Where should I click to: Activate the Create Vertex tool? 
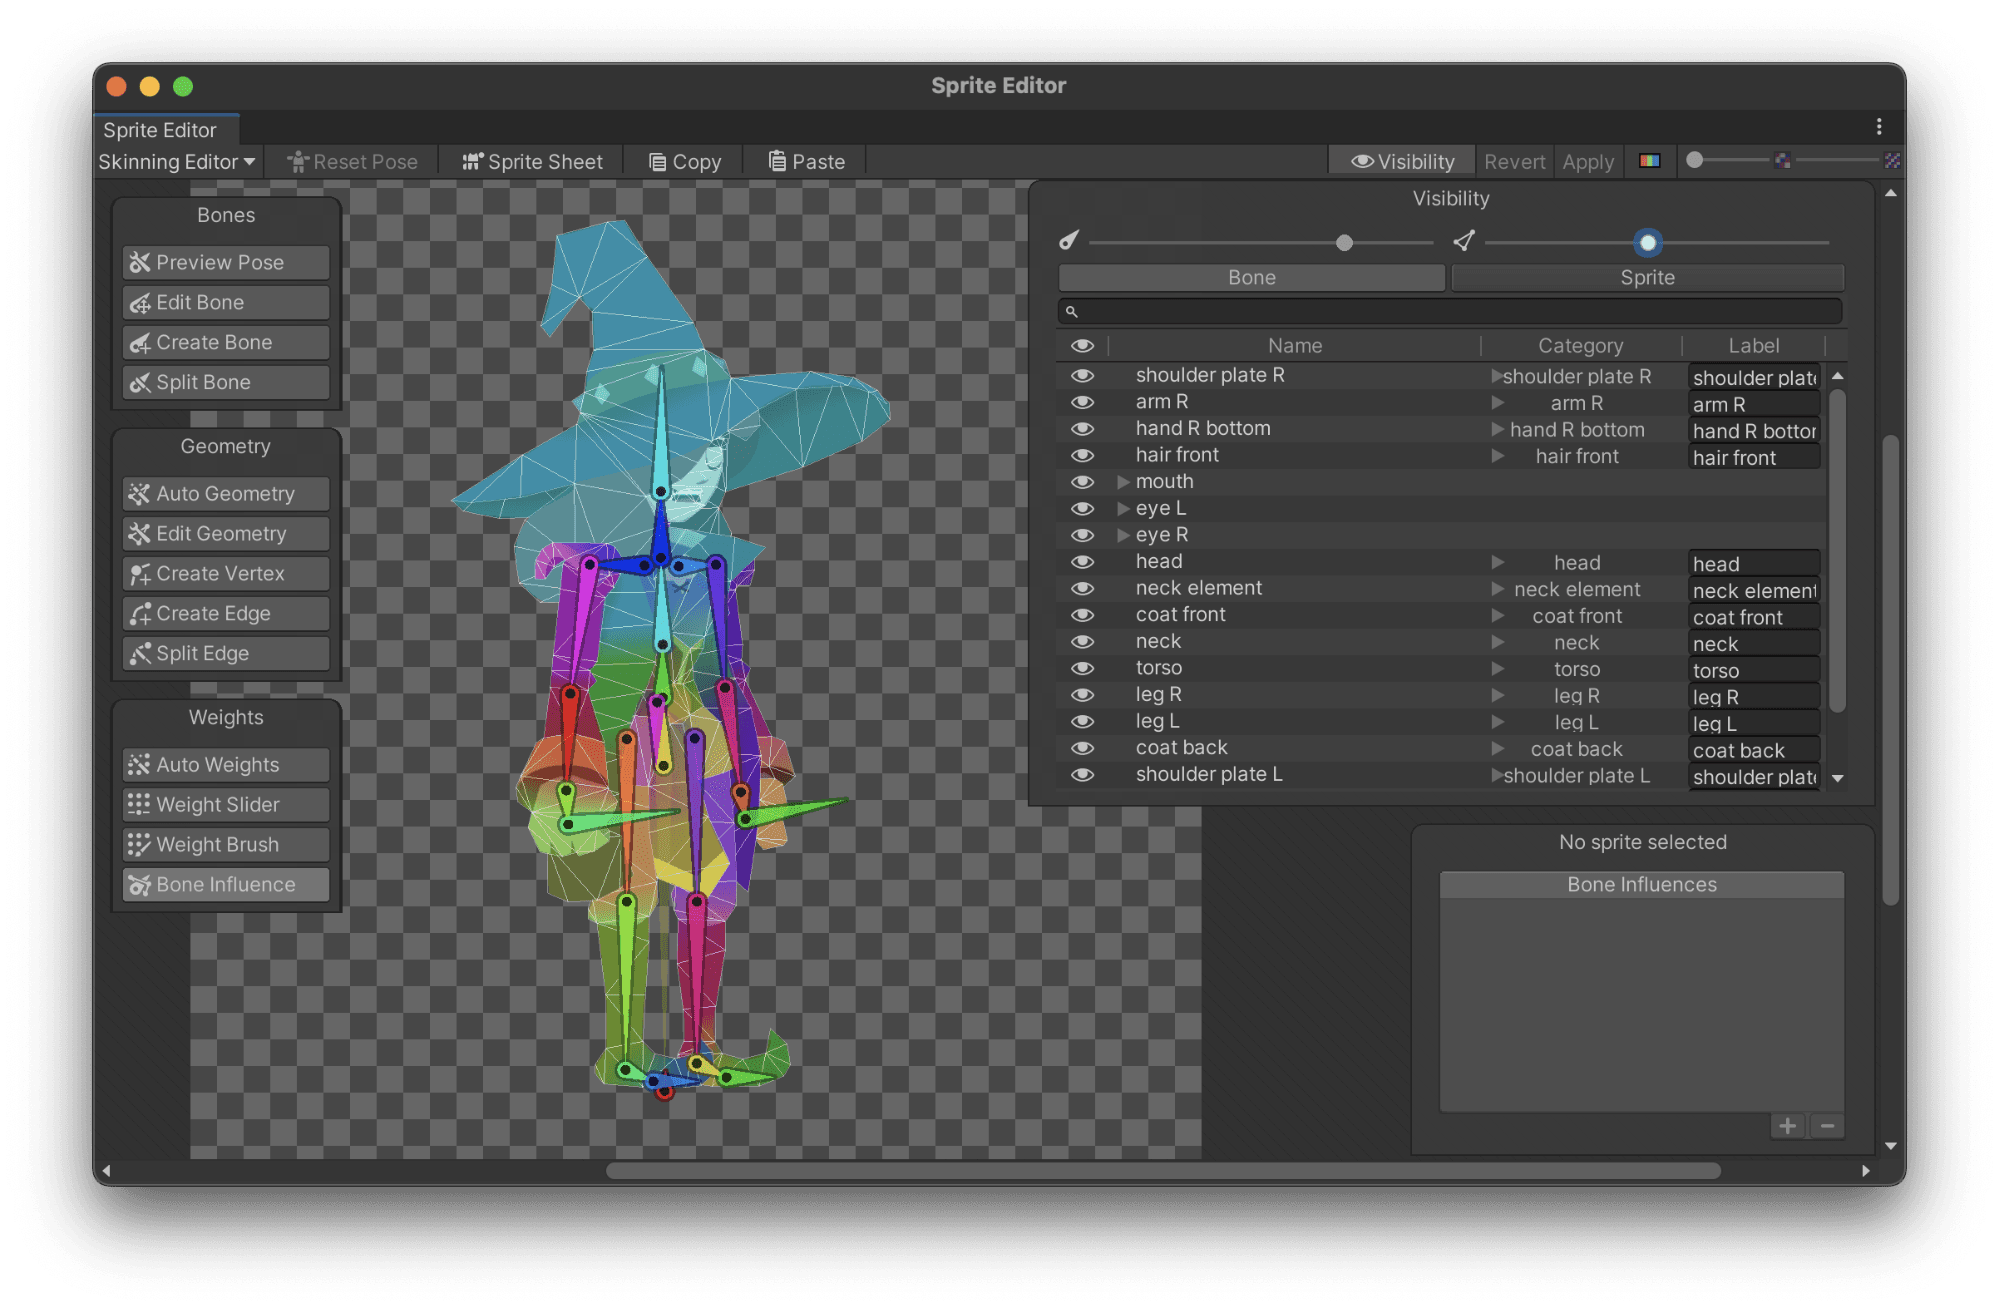coord(226,573)
